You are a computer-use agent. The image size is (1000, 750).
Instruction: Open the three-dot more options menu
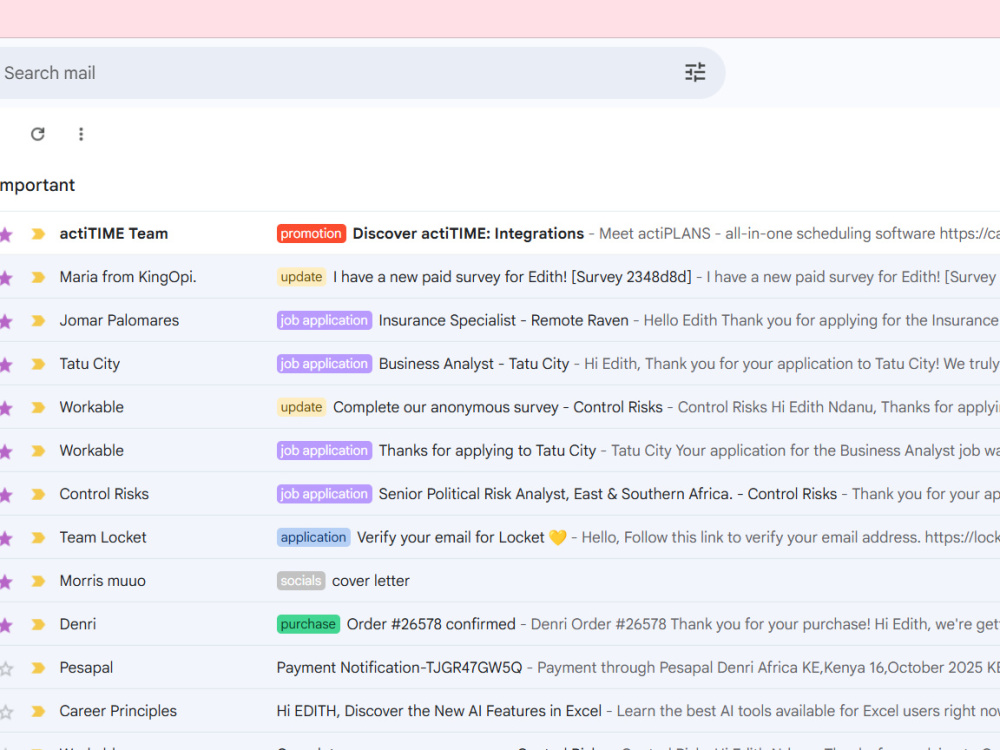point(80,134)
